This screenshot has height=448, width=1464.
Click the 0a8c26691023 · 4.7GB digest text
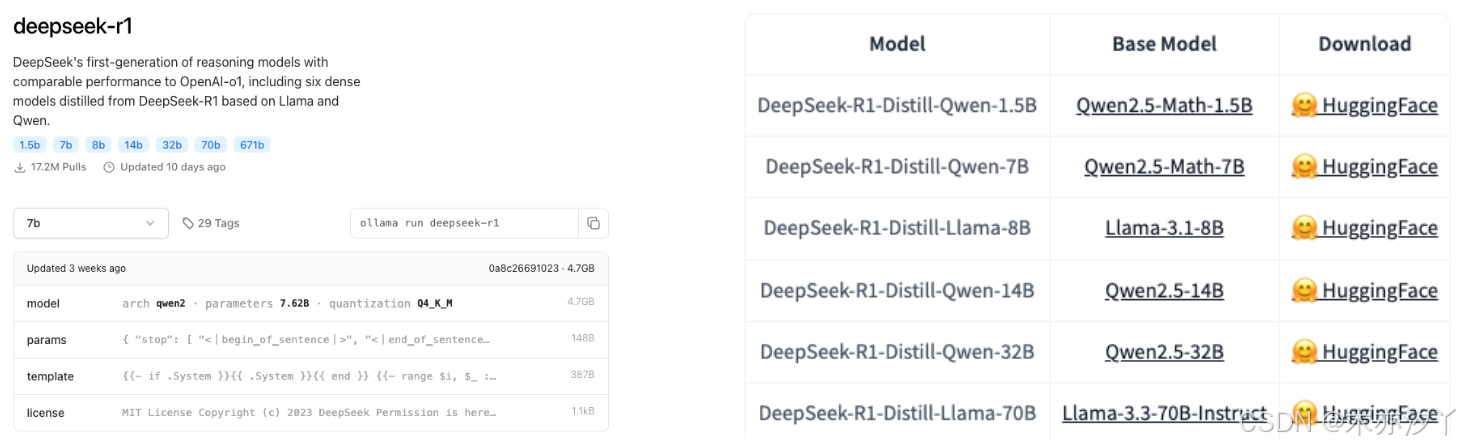point(541,268)
